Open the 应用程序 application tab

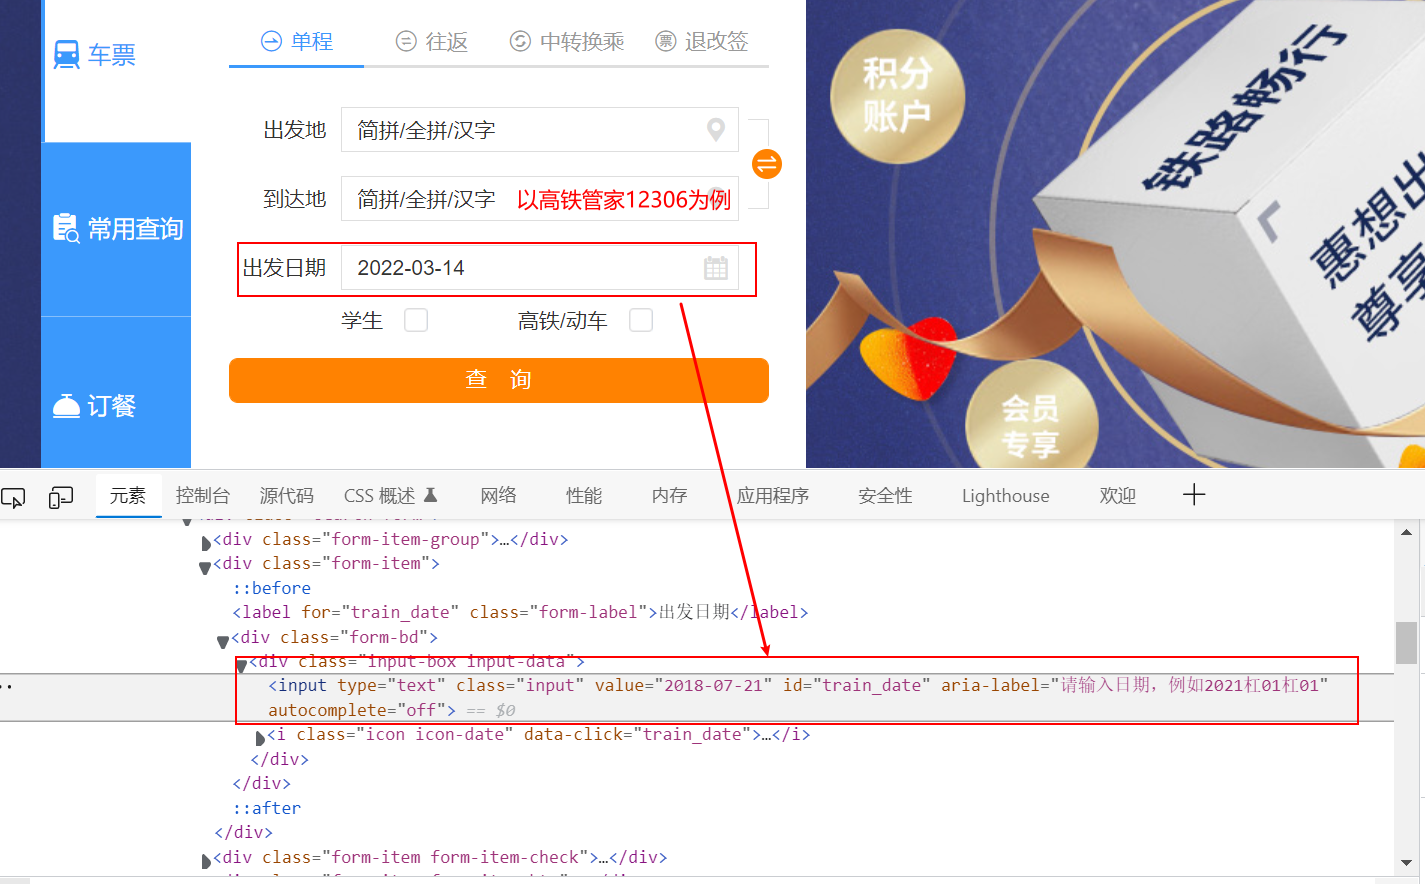(x=773, y=495)
